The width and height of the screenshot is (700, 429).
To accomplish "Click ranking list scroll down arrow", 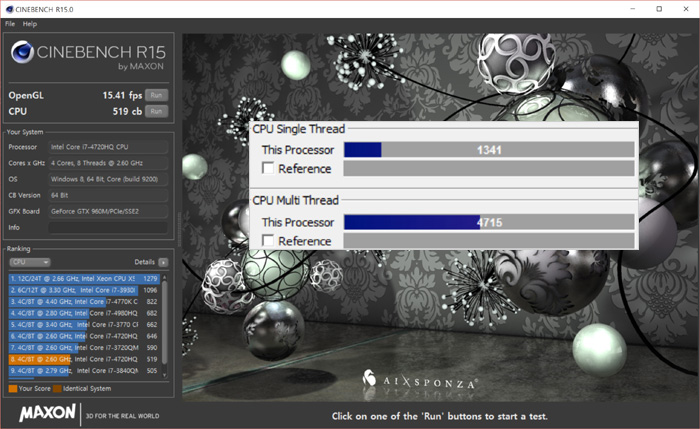I will (164, 375).
